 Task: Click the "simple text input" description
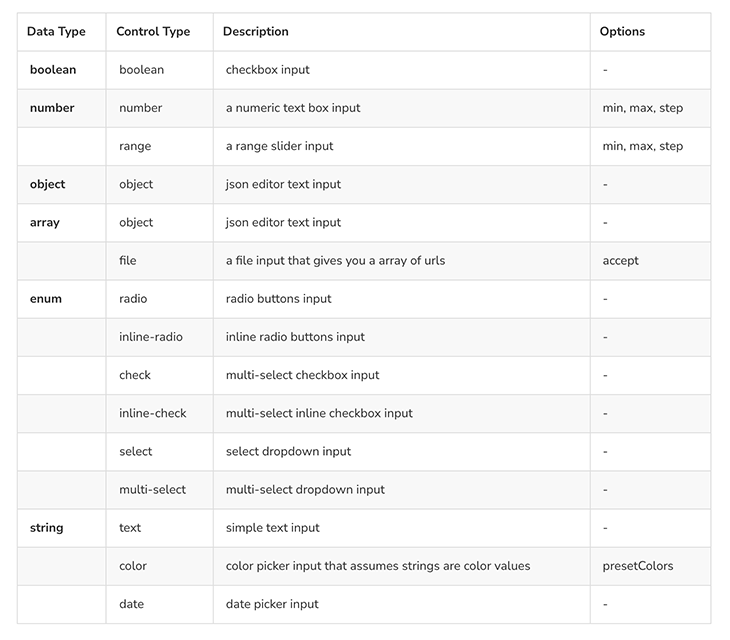273,528
